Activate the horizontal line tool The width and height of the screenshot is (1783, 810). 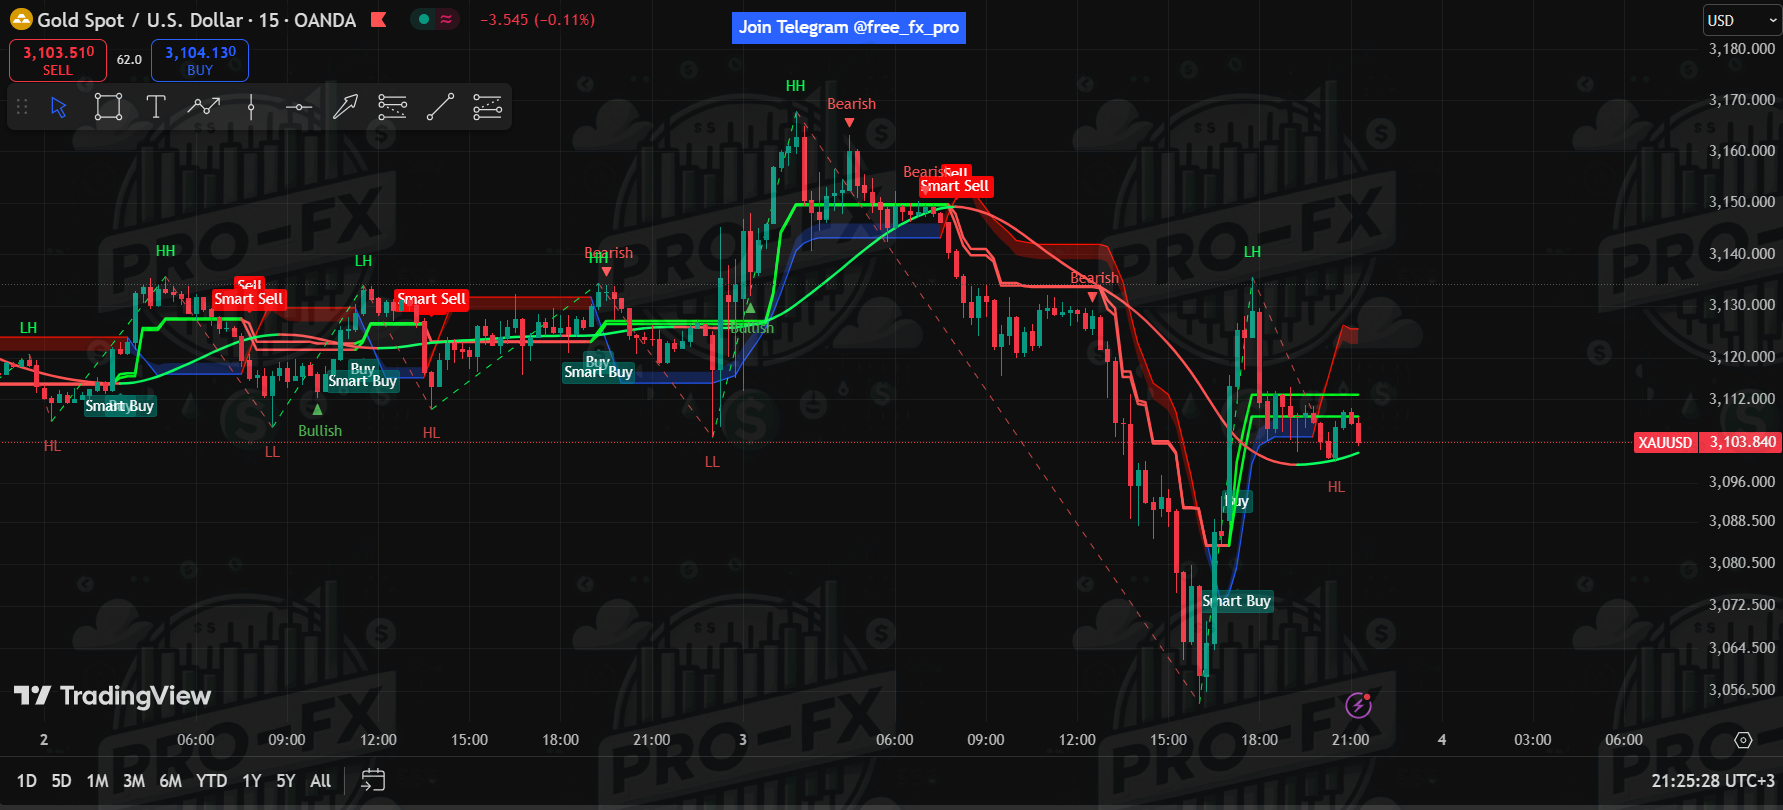(x=298, y=107)
